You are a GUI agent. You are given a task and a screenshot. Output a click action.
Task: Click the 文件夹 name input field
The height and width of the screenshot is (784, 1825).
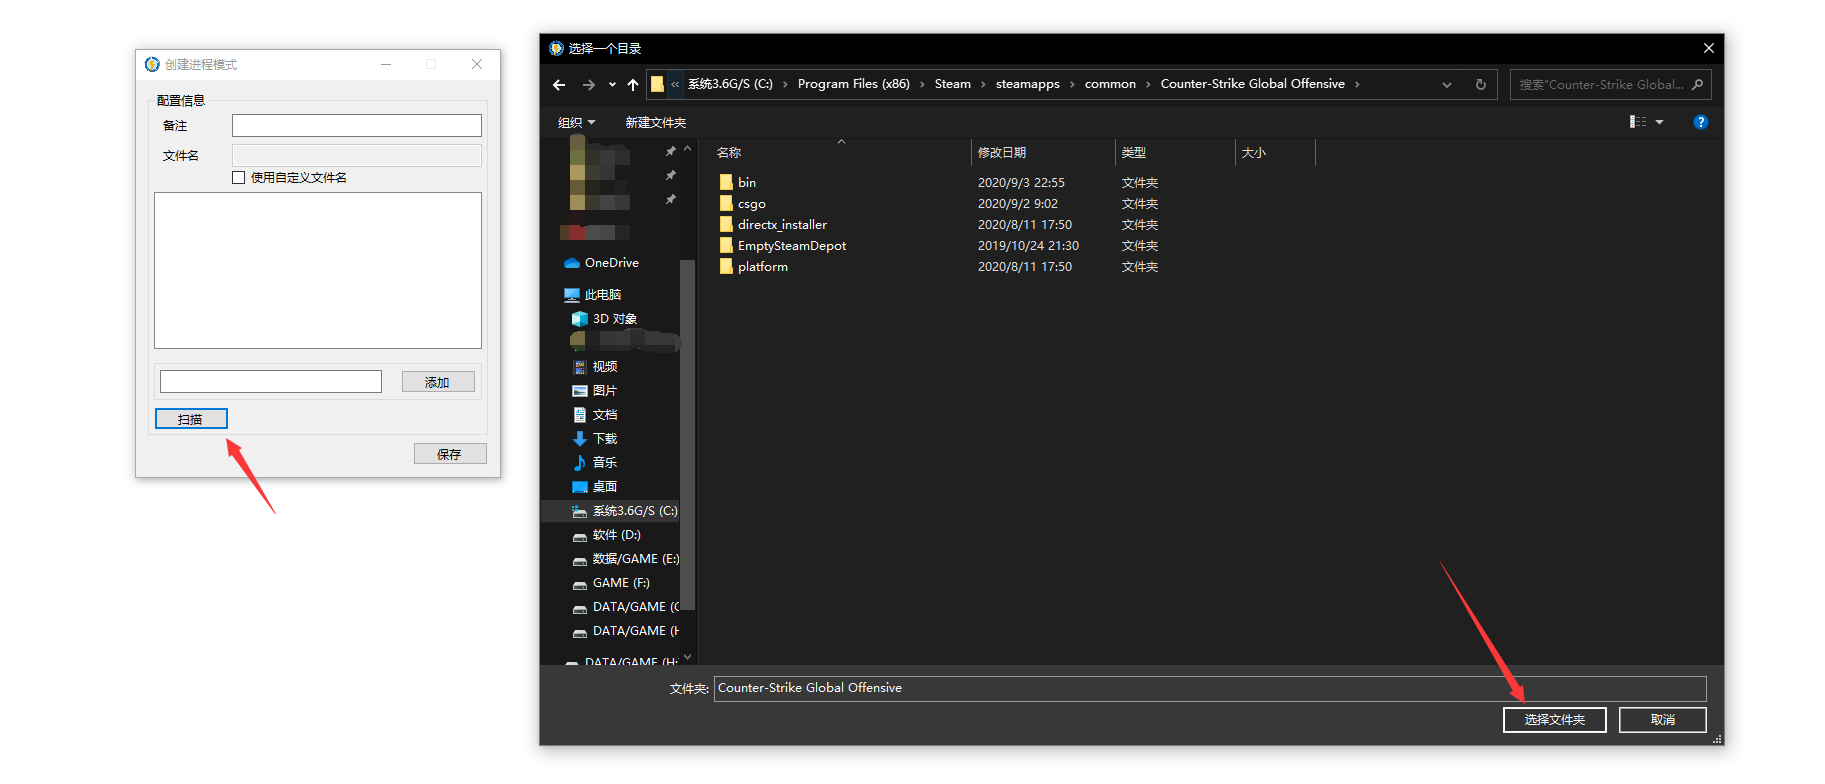tap(1210, 688)
